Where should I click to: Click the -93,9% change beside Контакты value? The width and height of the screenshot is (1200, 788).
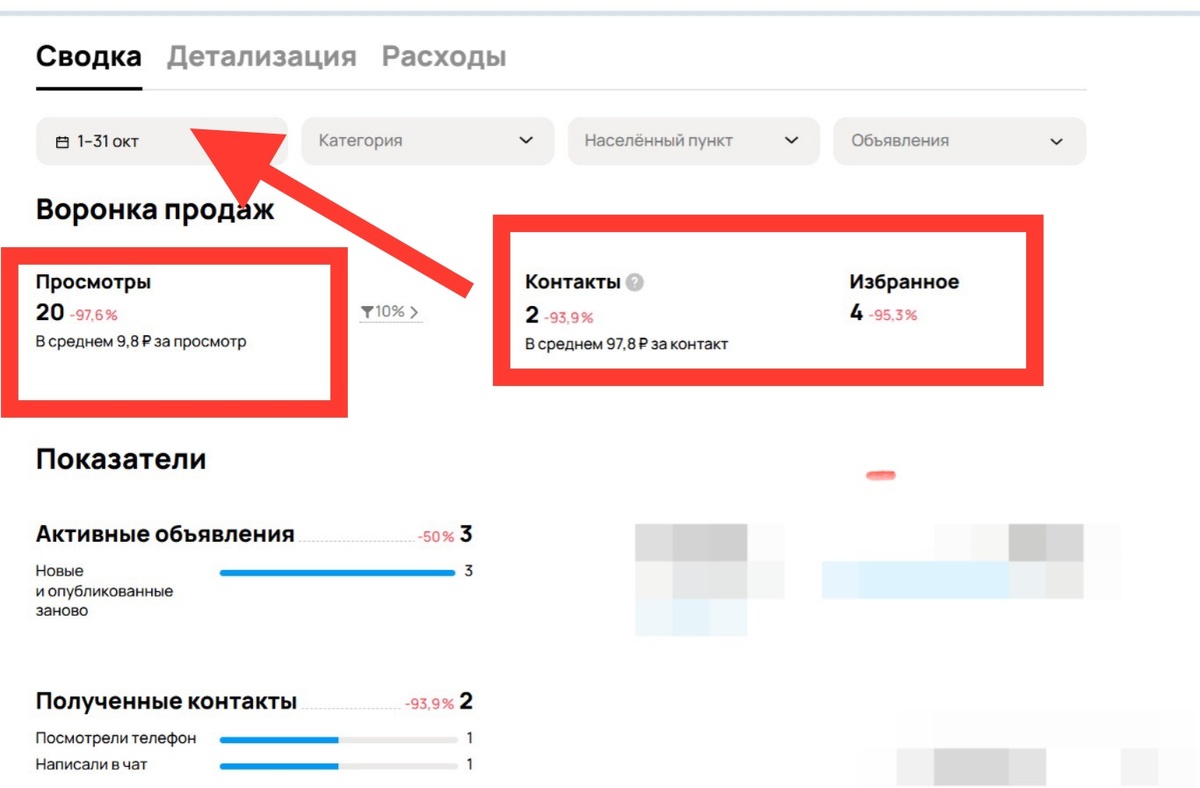point(569,318)
